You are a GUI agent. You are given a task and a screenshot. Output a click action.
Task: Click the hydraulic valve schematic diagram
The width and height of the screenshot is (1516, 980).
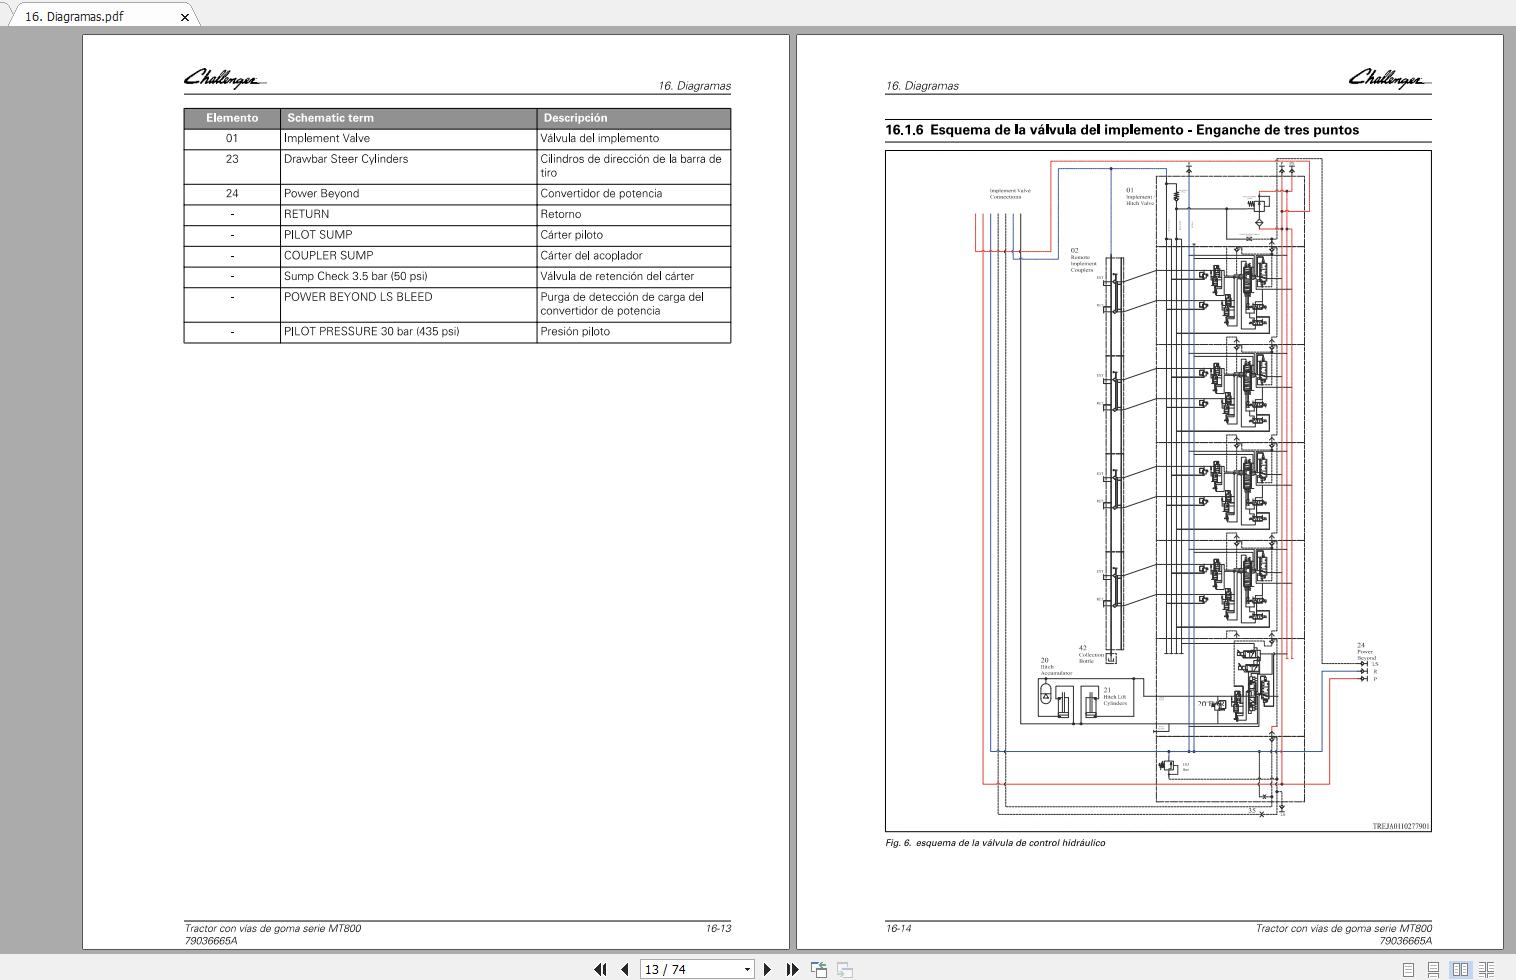1158,490
